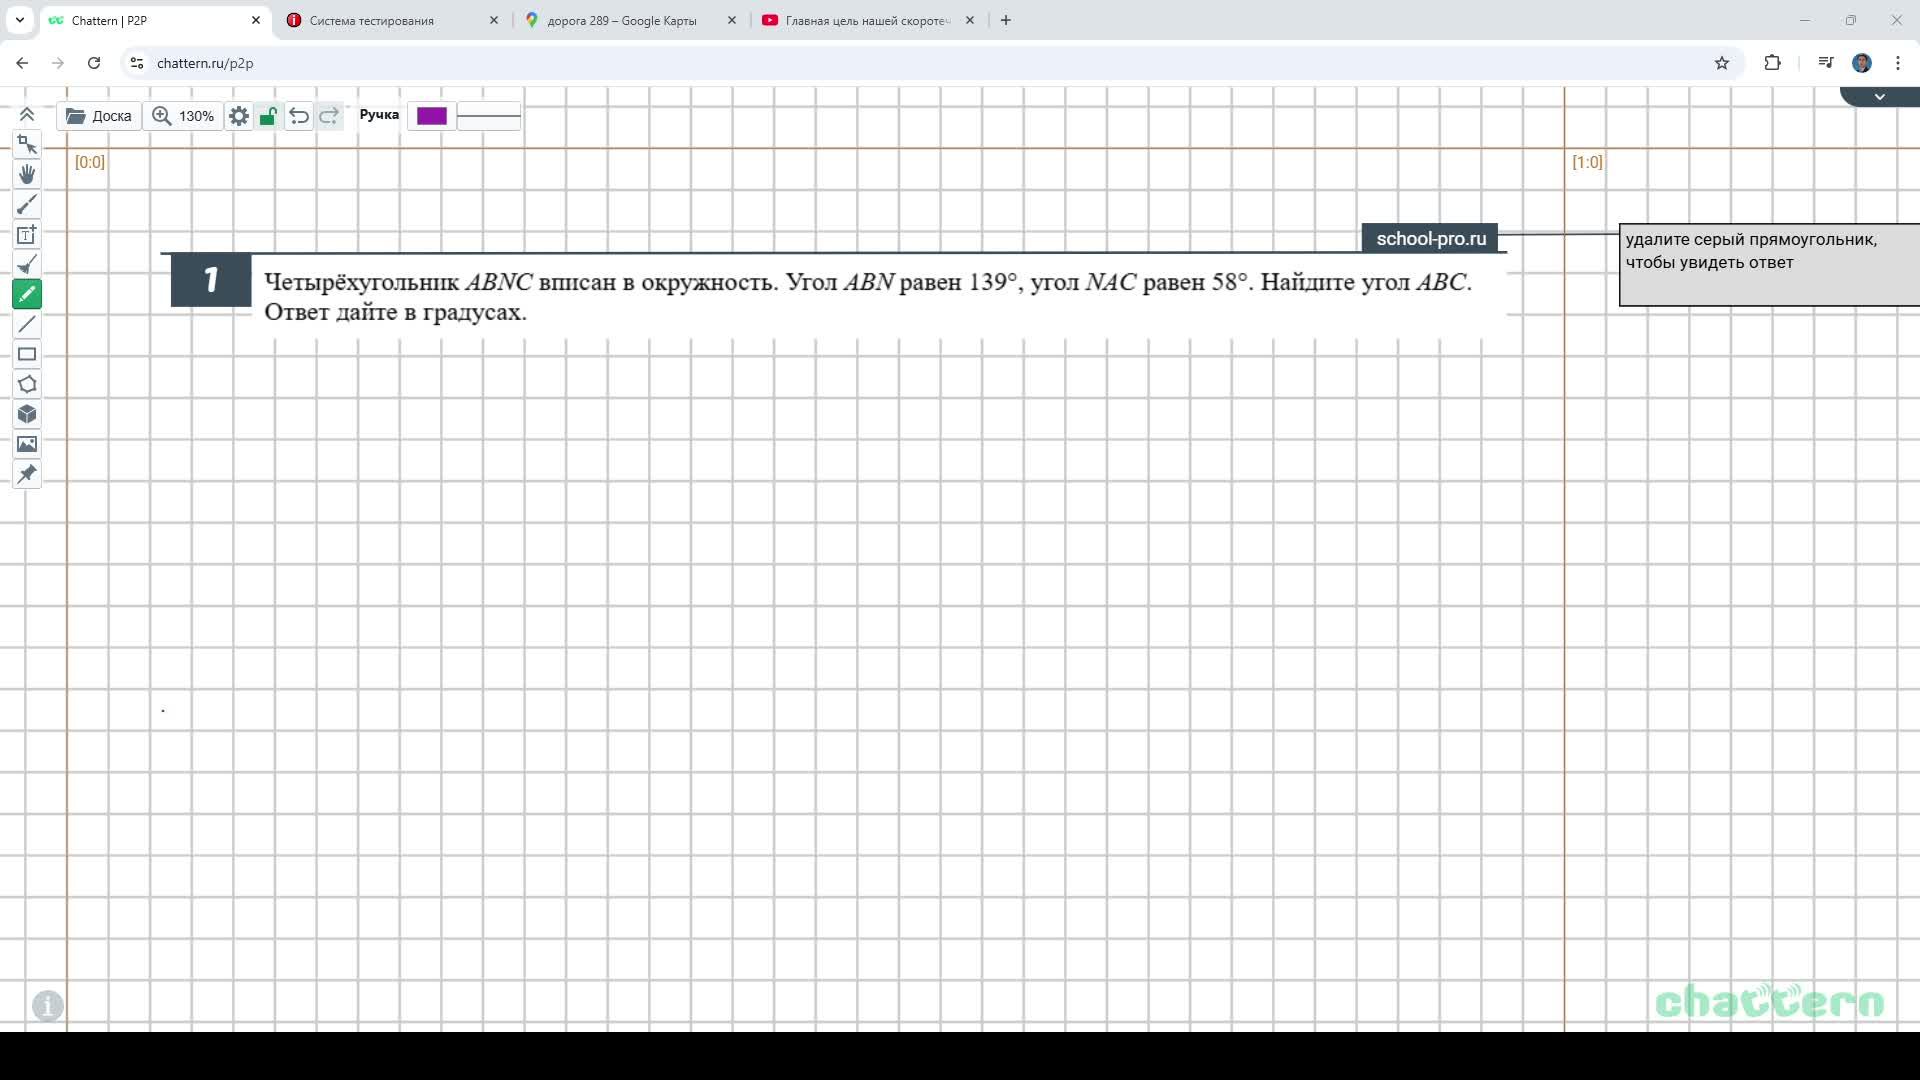This screenshot has height=1080, width=1920.
Task: Undo the last action
Action: [x=299, y=116]
